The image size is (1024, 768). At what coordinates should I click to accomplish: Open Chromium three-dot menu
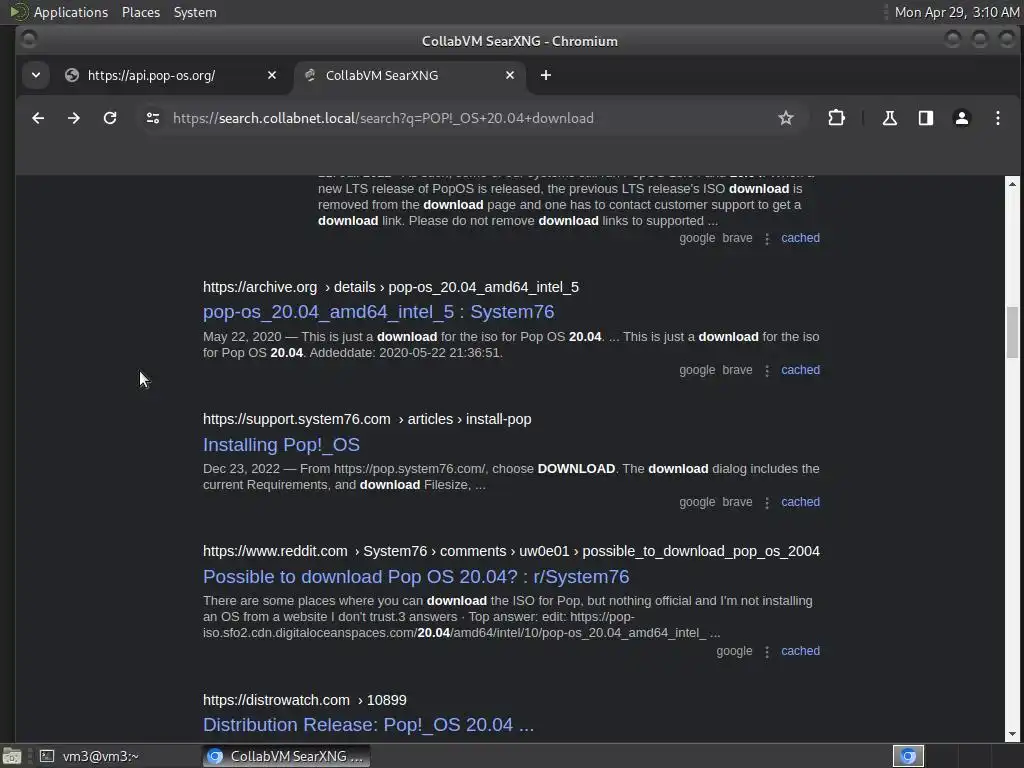997,118
